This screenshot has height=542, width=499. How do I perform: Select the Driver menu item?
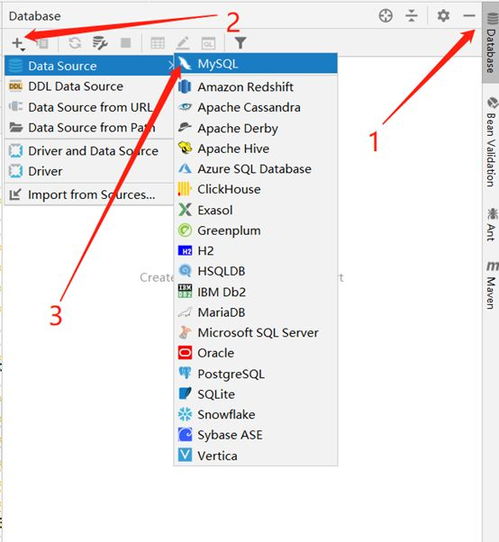[x=89, y=171]
